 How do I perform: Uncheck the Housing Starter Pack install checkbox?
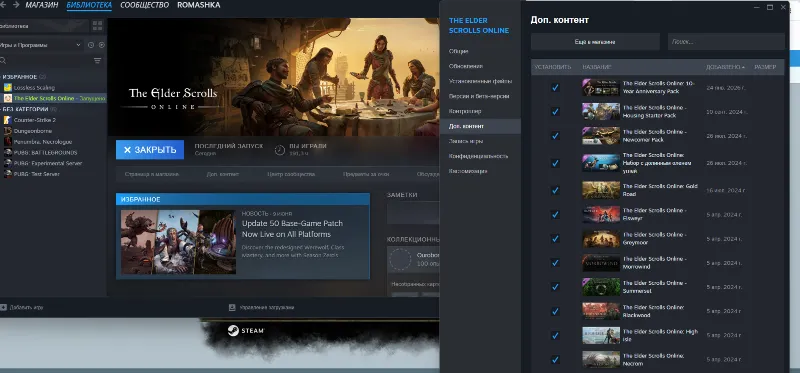point(555,111)
